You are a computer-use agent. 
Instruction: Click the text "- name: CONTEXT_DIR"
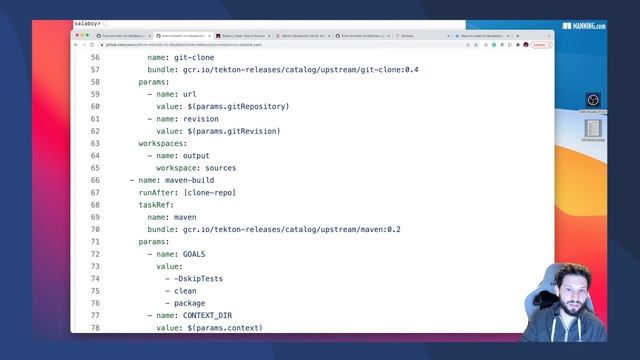coord(190,315)
